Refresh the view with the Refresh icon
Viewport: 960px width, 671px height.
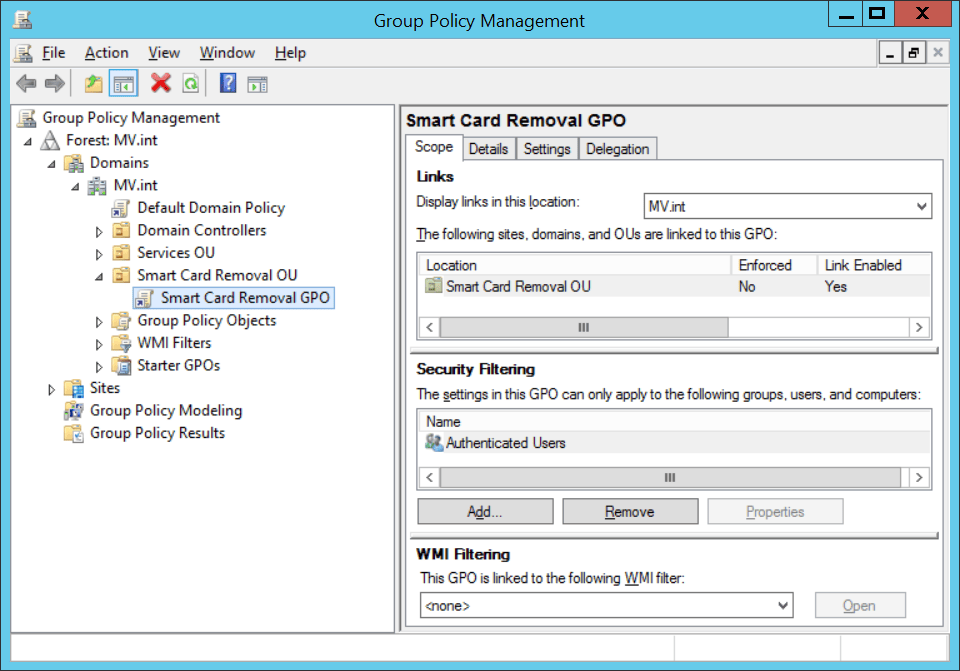coord(190,83)
